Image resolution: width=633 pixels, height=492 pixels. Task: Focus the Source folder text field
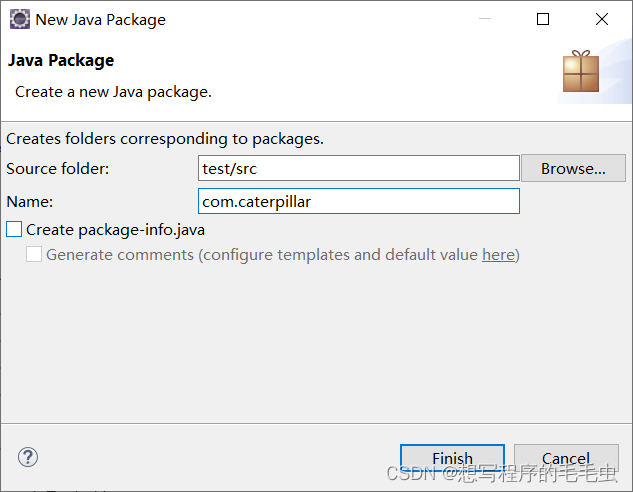pos(359,168)
